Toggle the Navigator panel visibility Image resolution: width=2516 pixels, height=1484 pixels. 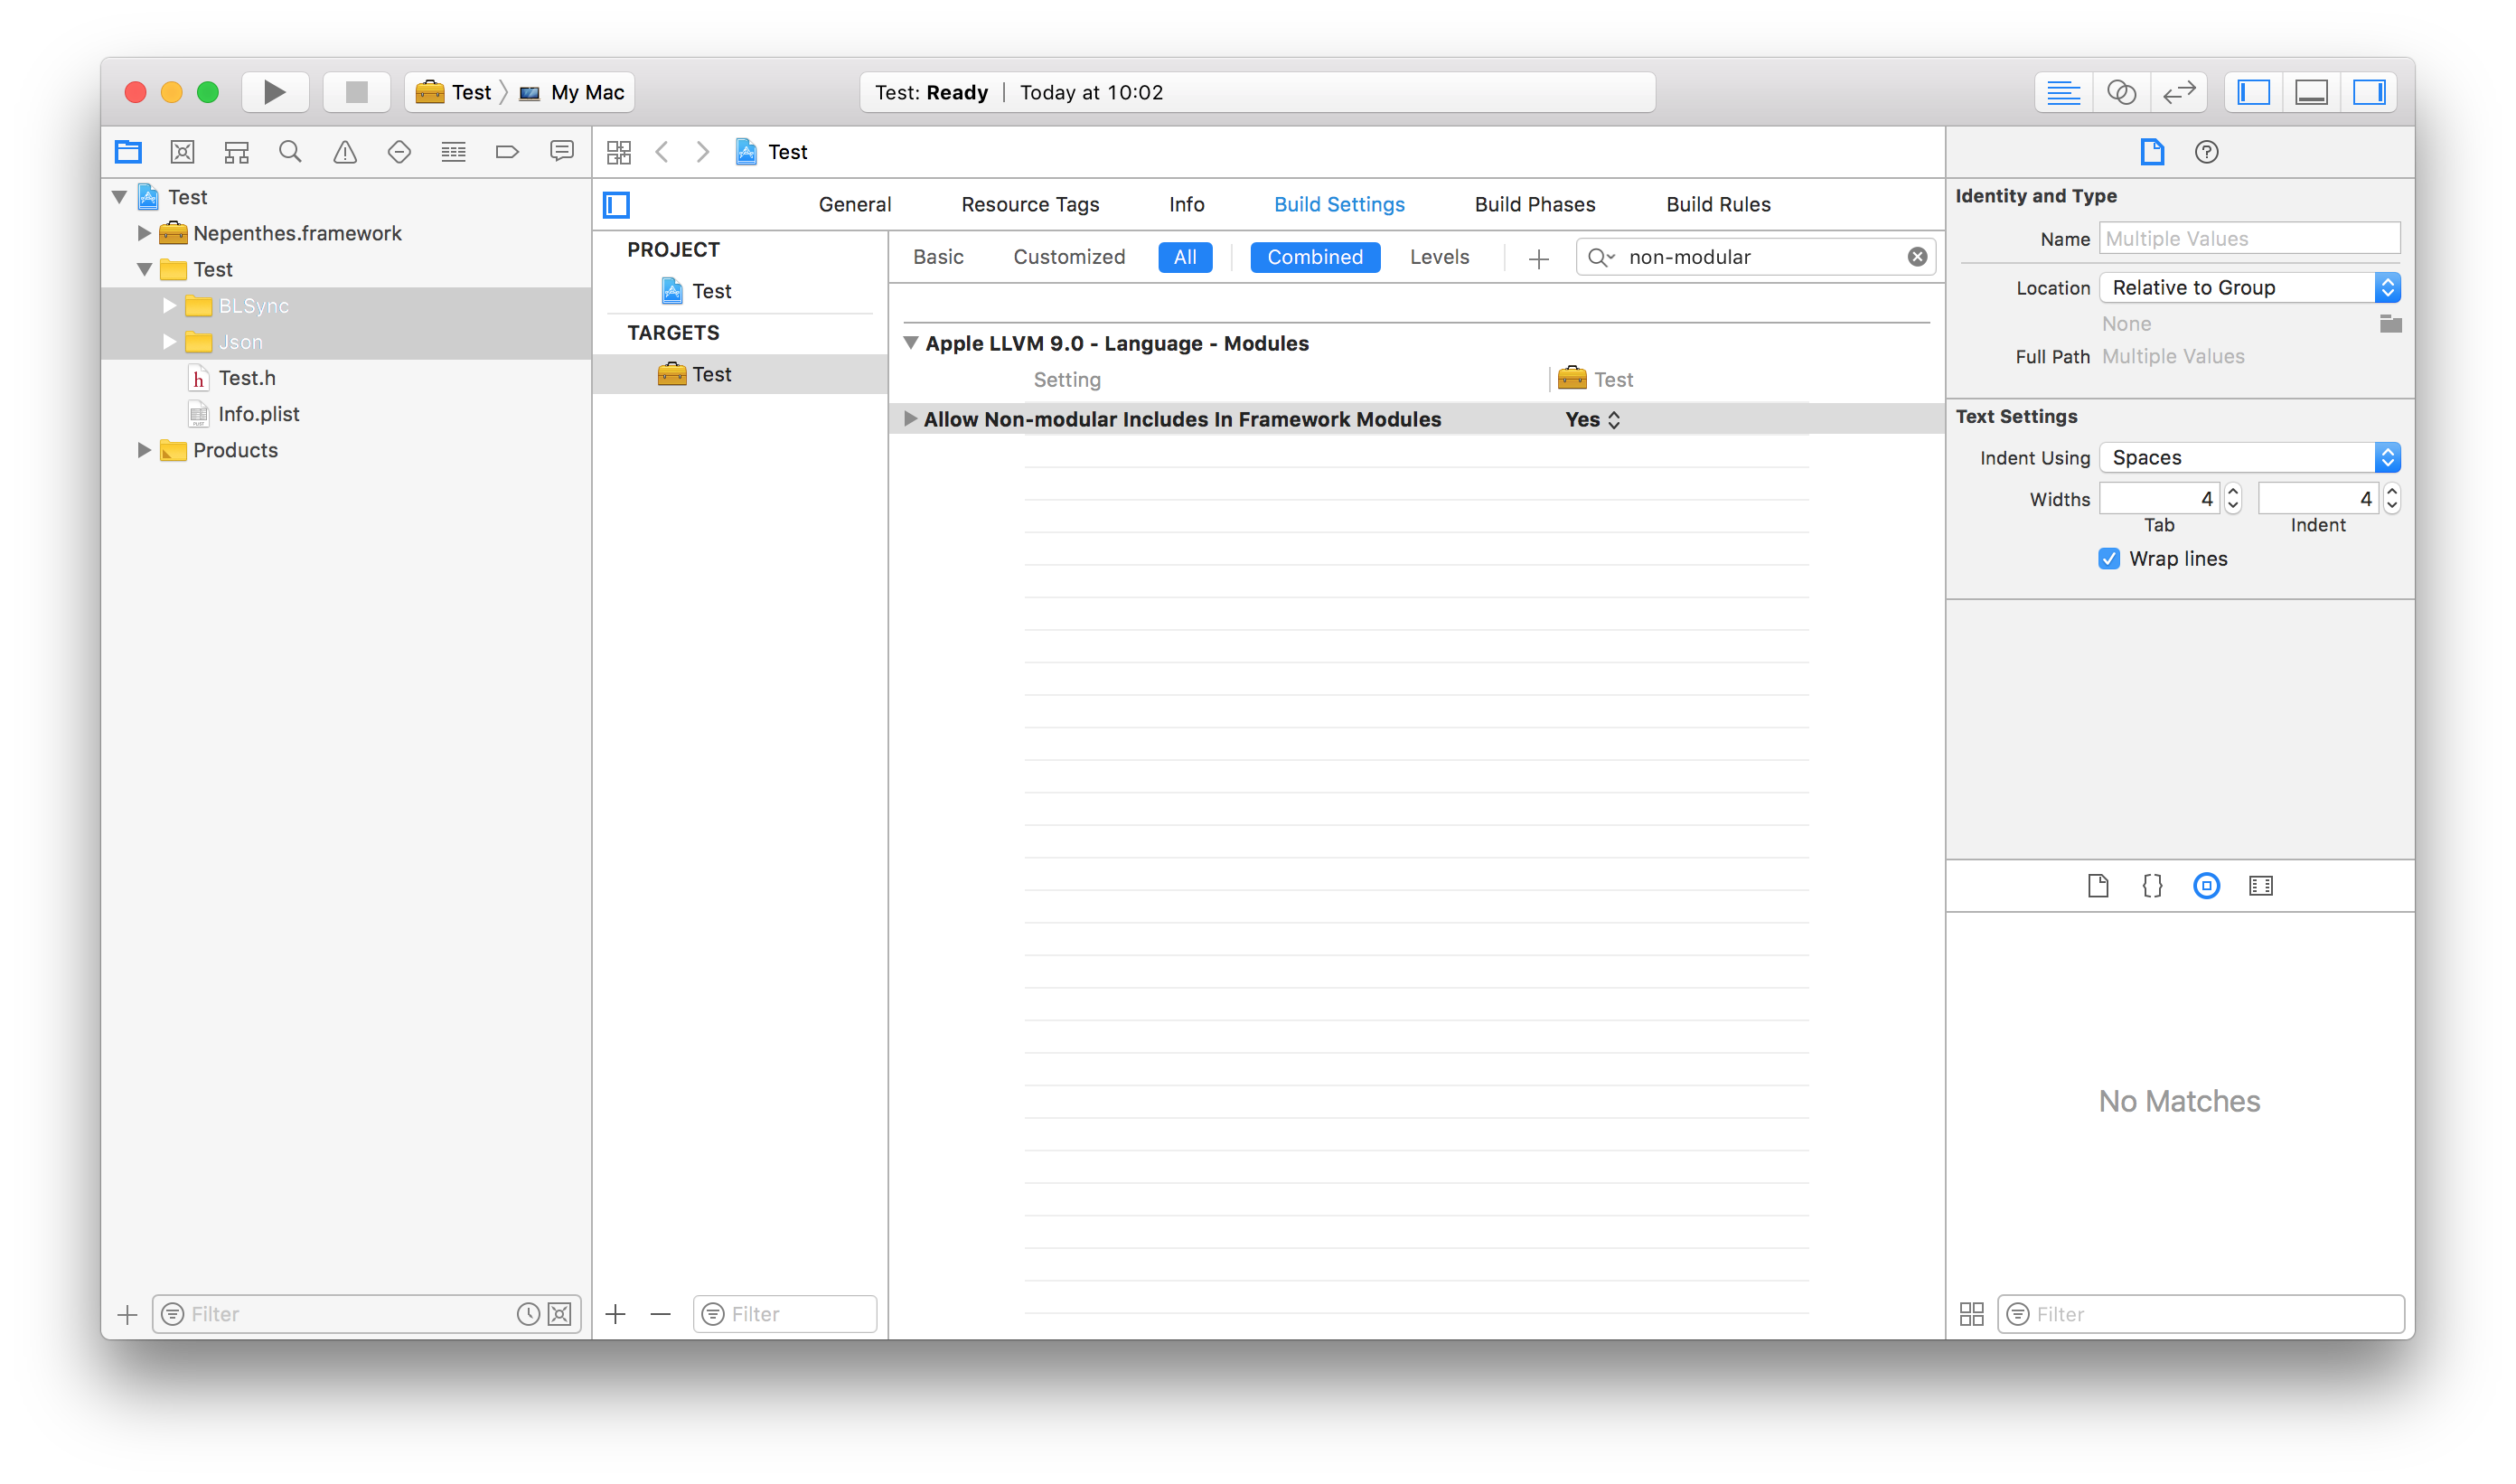[2253, 92]
